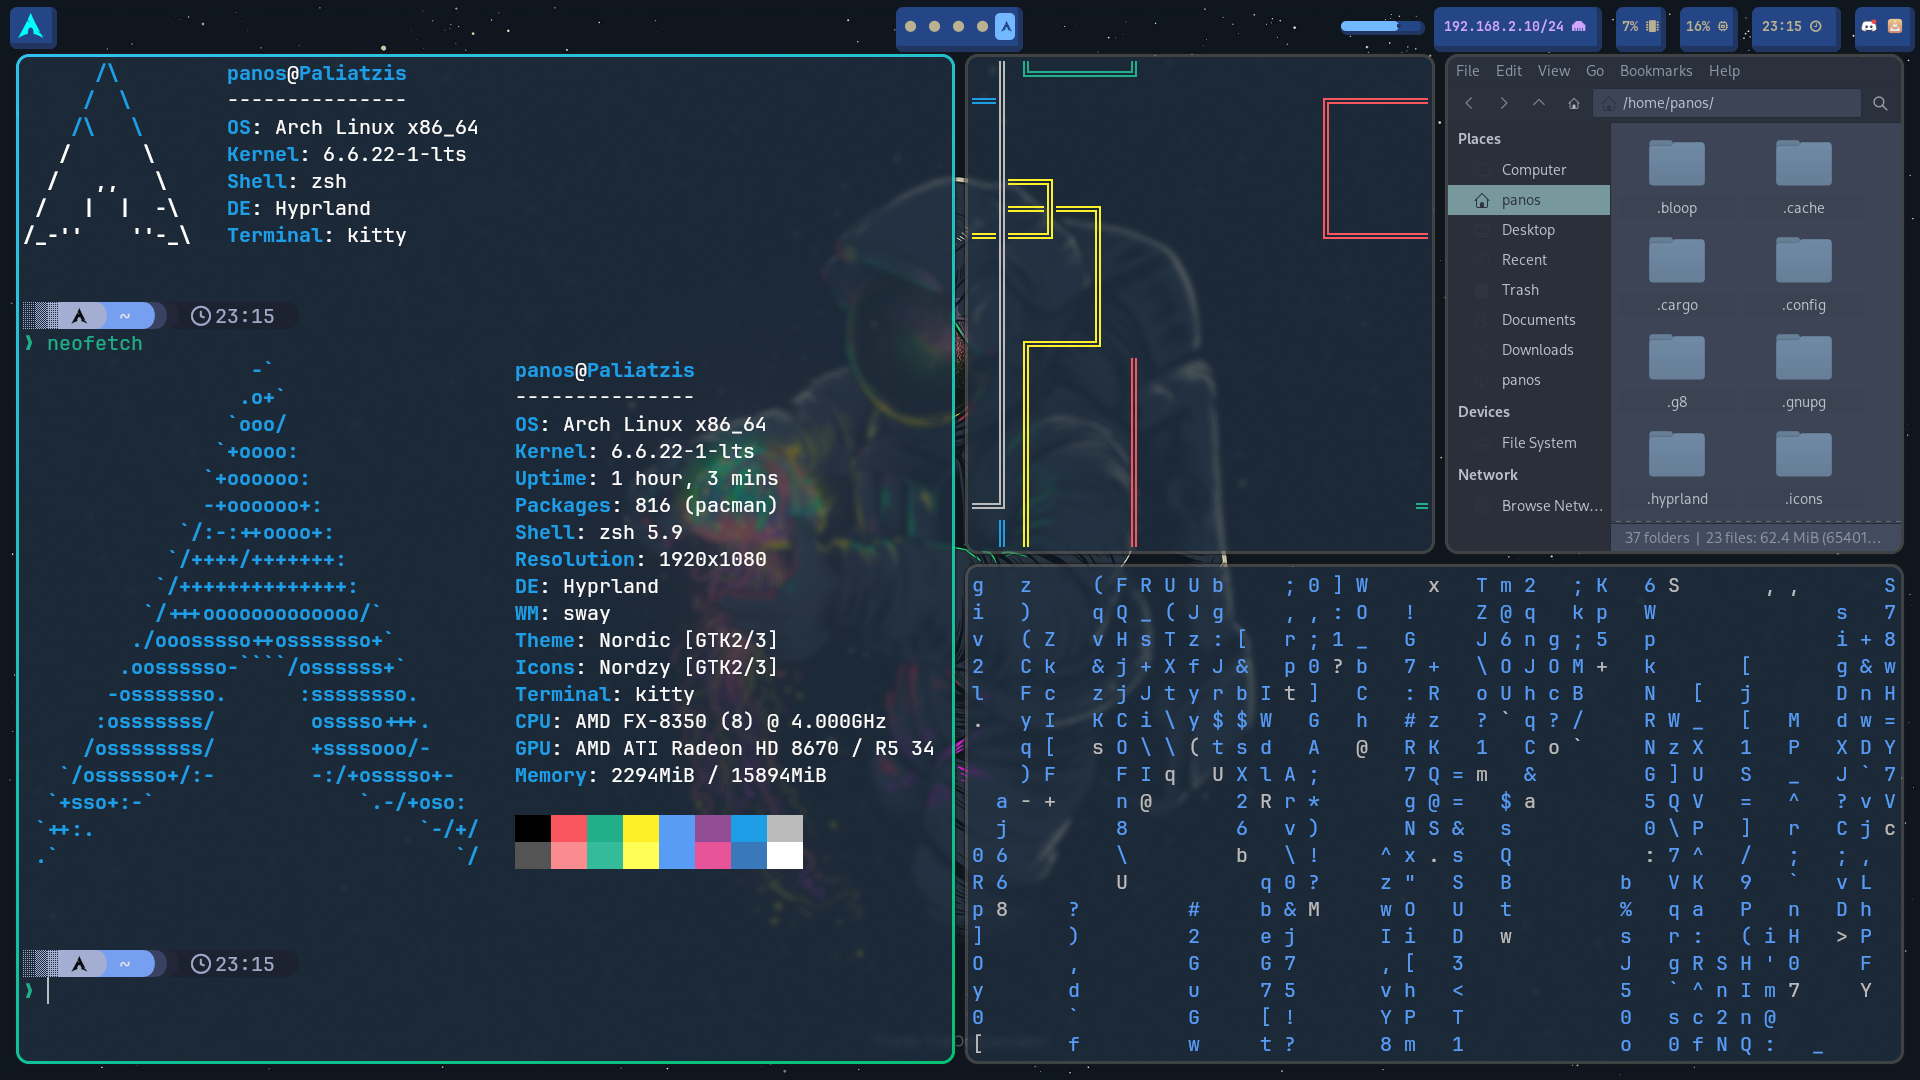Switch to the first workspace dot

[x=910, y=27]
